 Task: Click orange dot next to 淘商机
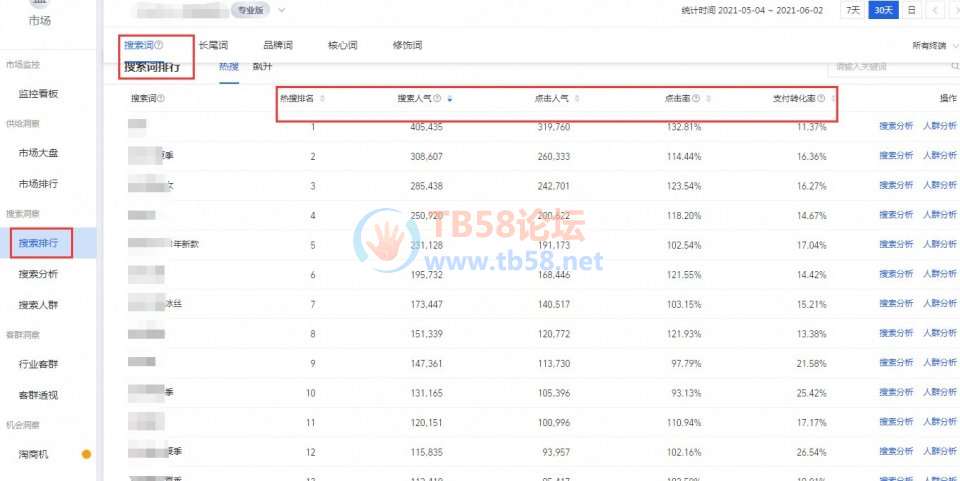click(86, 455)
